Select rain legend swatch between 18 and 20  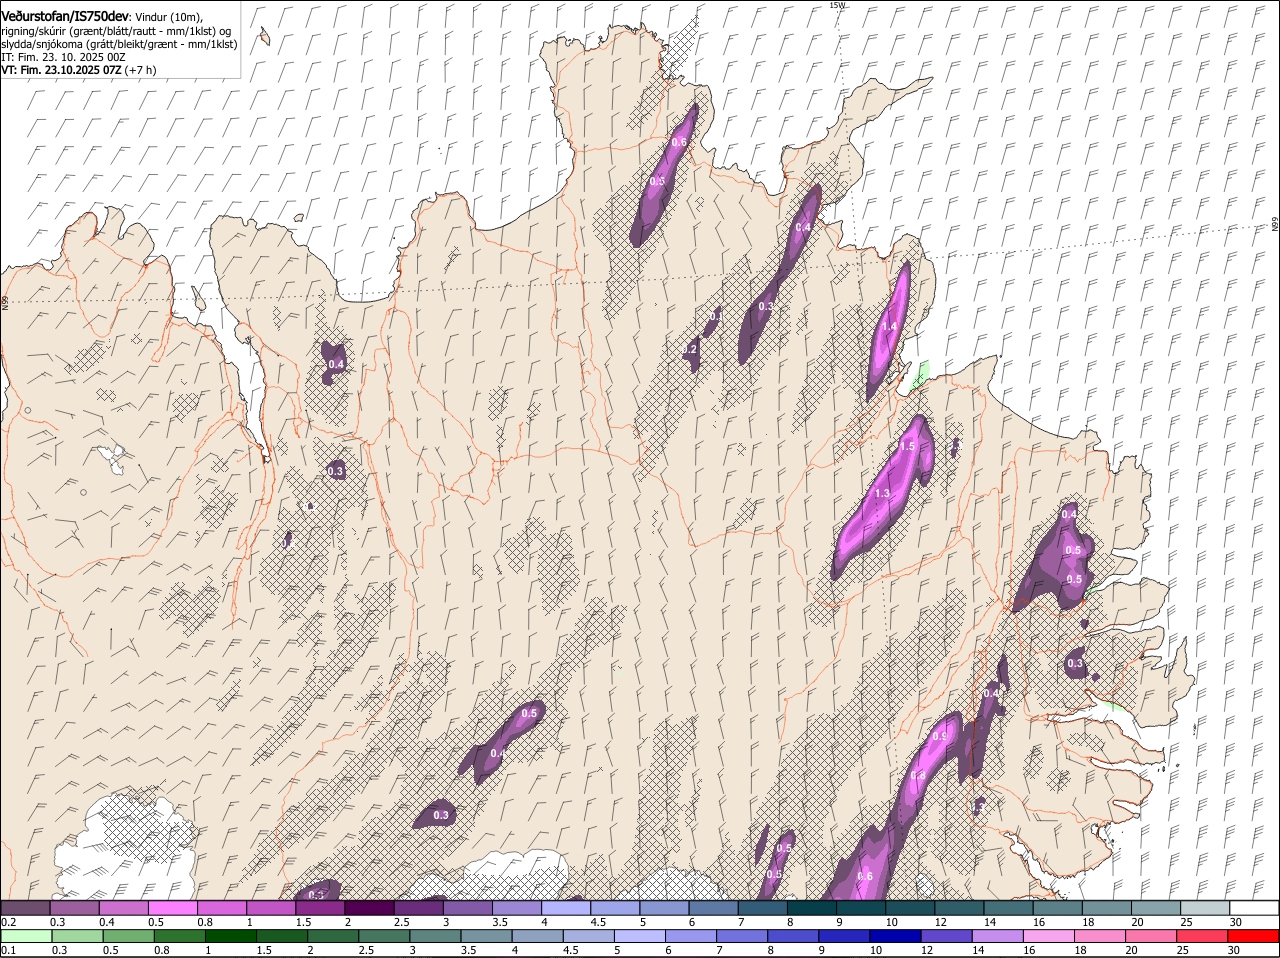1099,936
